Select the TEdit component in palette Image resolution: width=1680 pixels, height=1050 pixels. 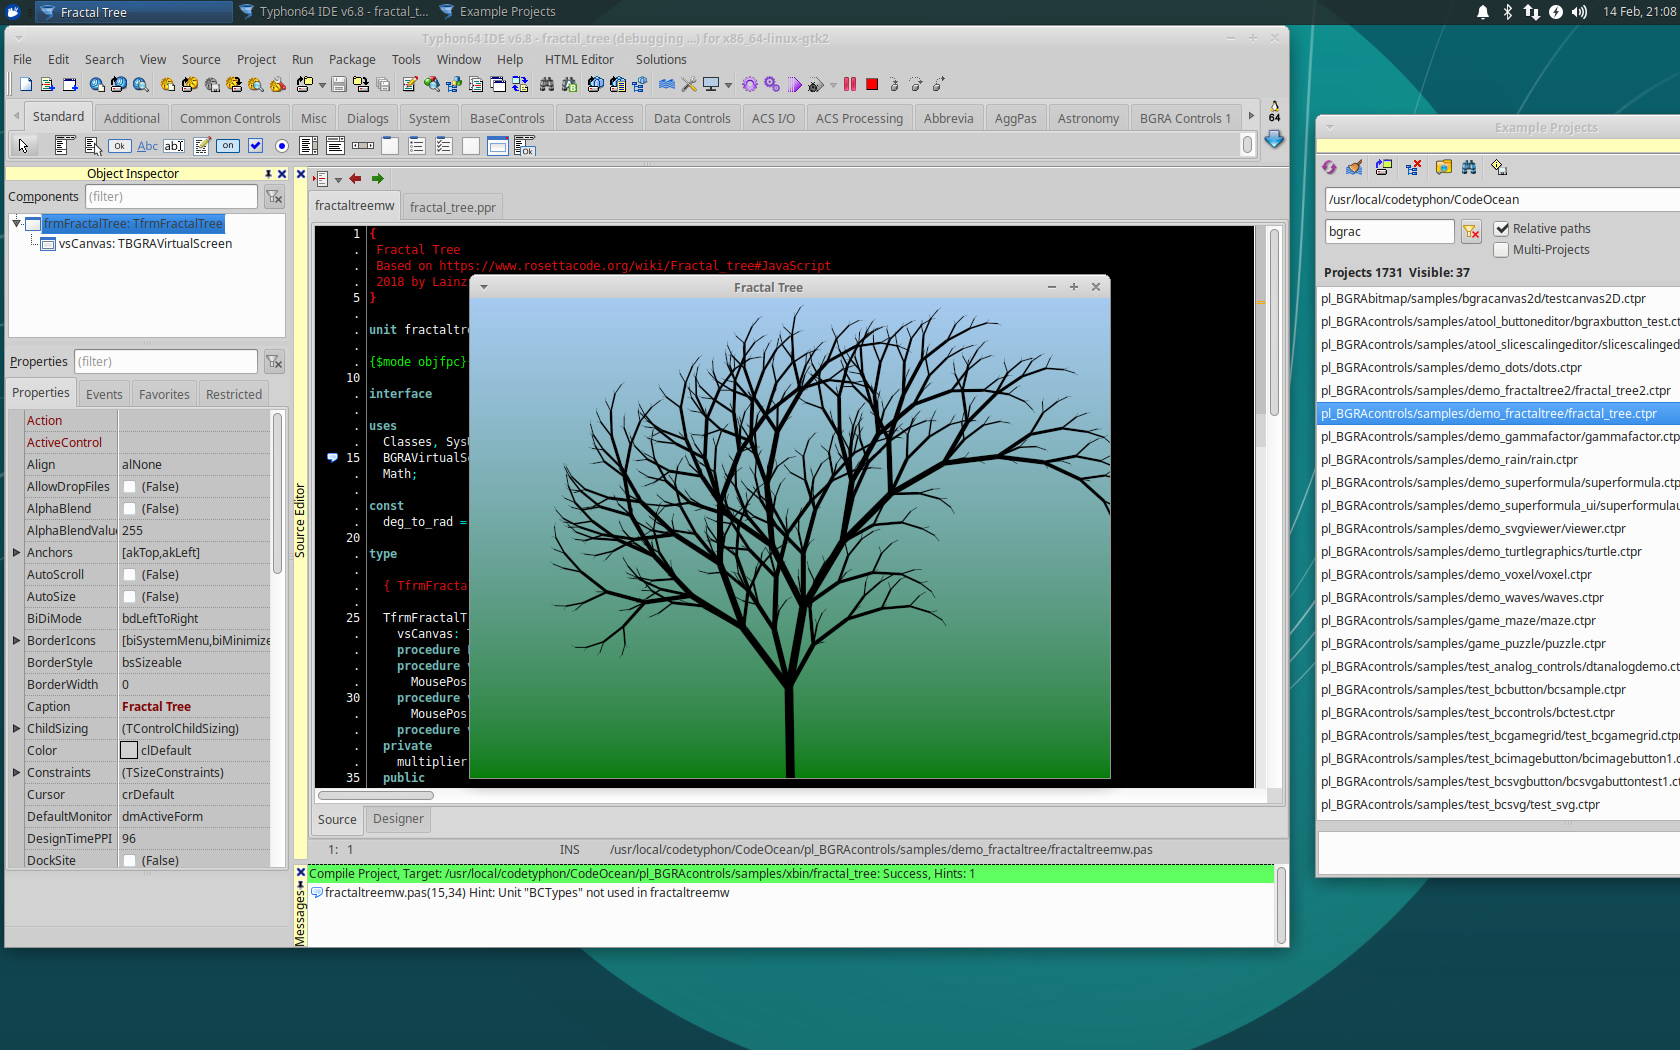click(174, 146)
